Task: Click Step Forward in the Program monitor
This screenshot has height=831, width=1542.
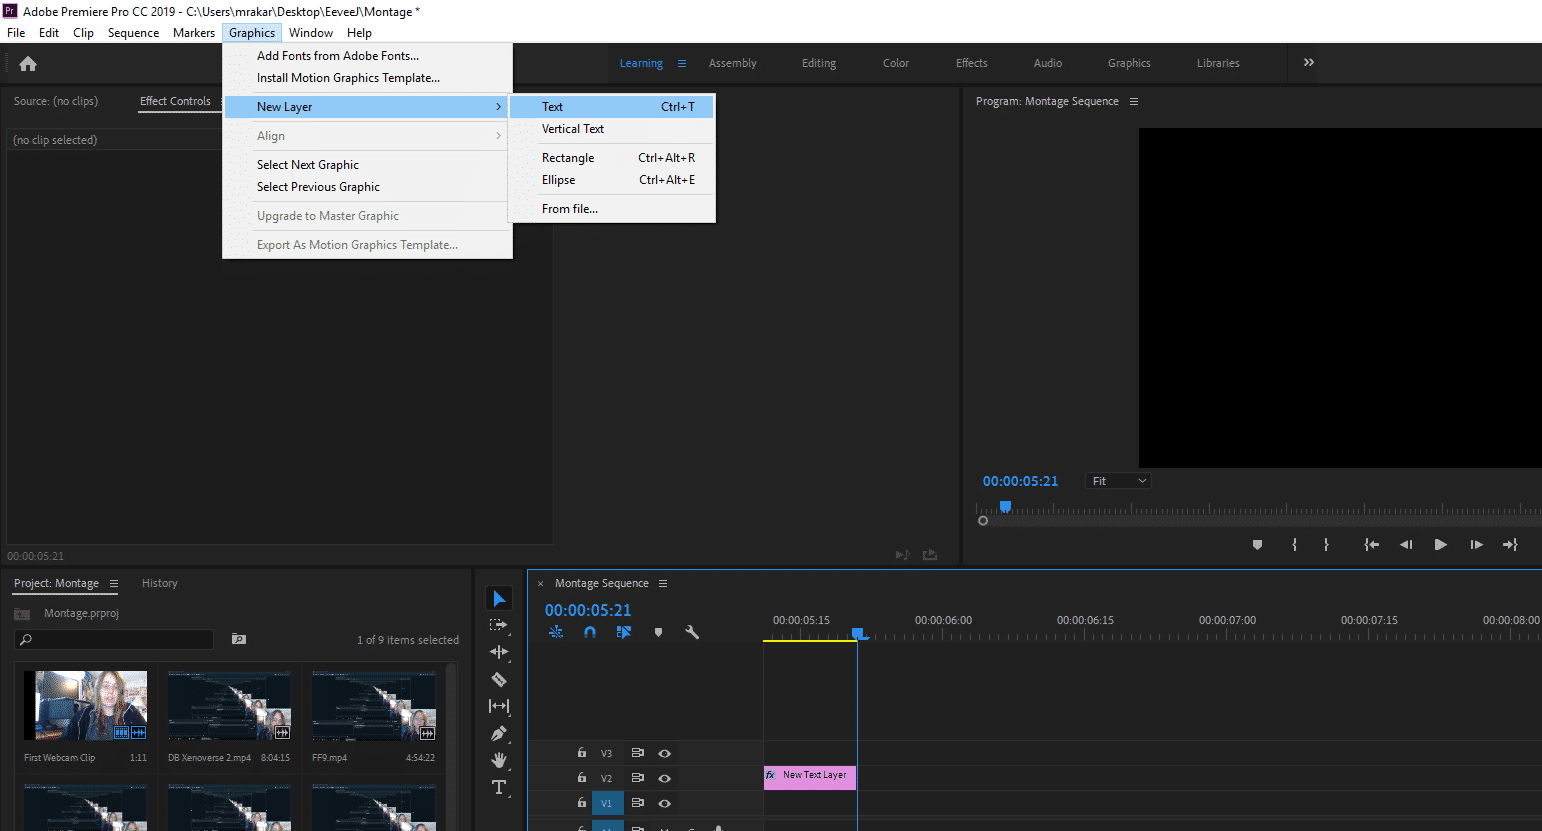Action: pyautogui.click(x=1476, y=545)
